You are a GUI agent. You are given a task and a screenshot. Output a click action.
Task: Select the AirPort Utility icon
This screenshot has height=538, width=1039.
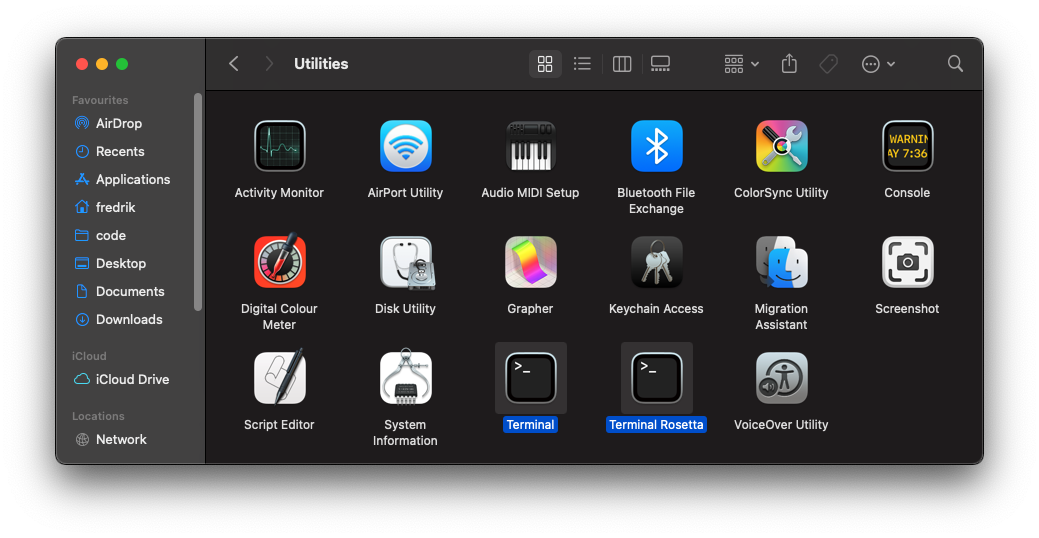pyautogui.click(x=406, y=146)
